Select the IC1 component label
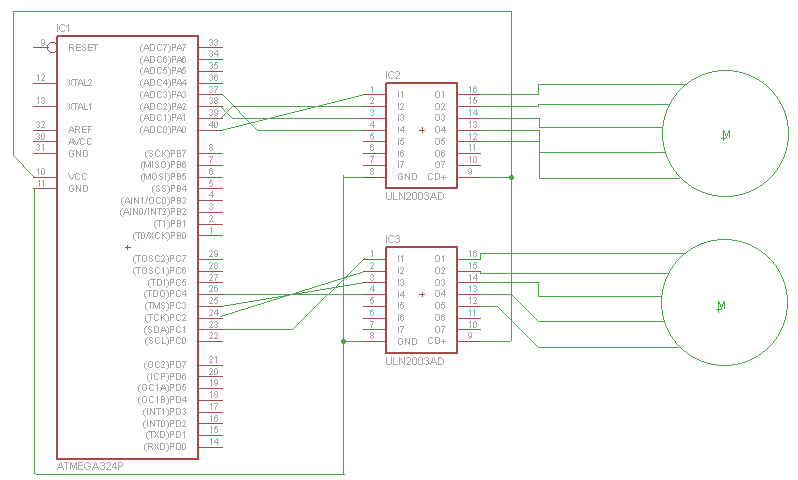This screenshot has height=480, width=798. [63, 28]
